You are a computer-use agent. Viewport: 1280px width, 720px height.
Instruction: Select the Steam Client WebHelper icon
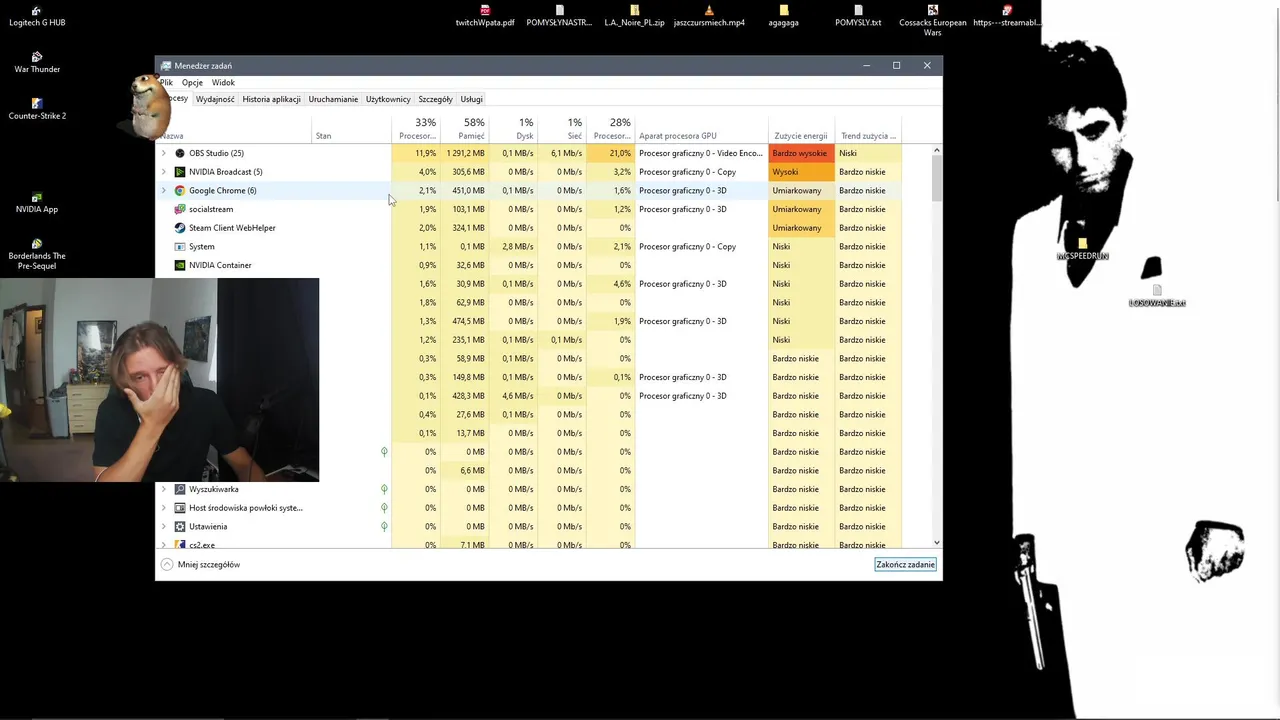(180, 228)
